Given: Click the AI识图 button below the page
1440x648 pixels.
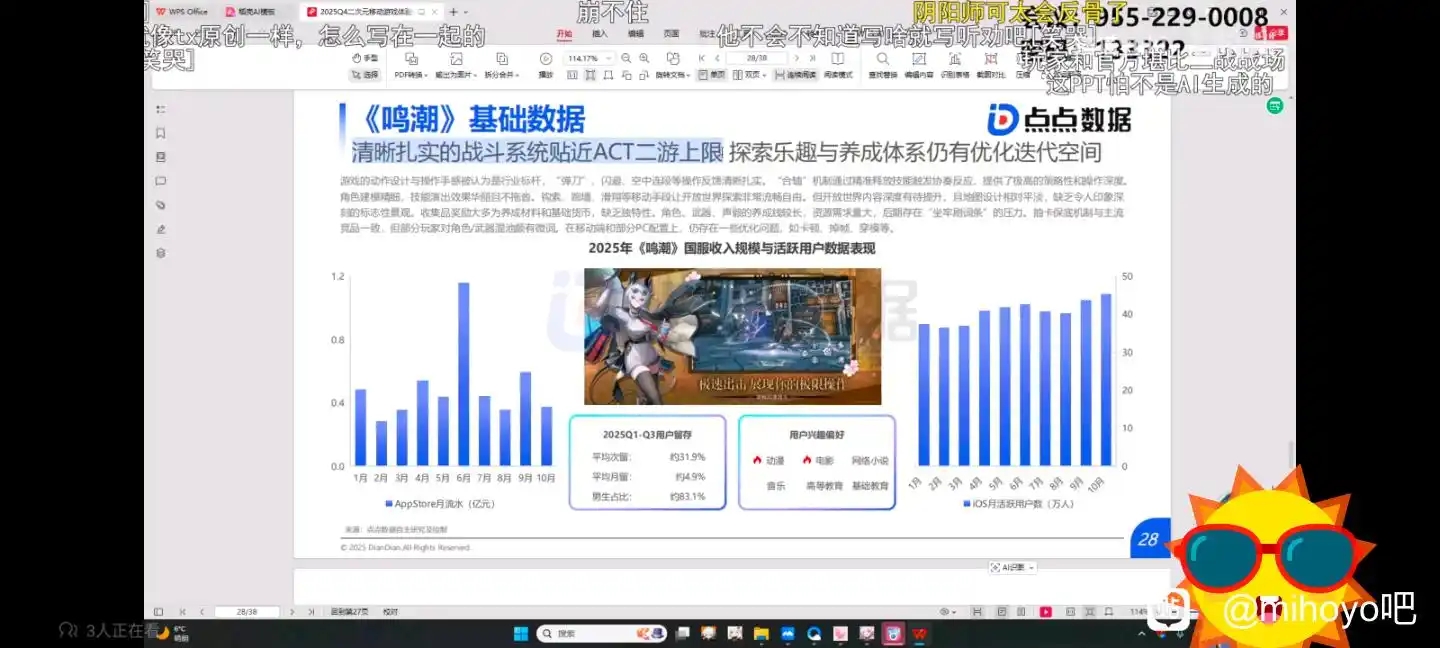Looking at the screenshot, I should pos(1012,567).
